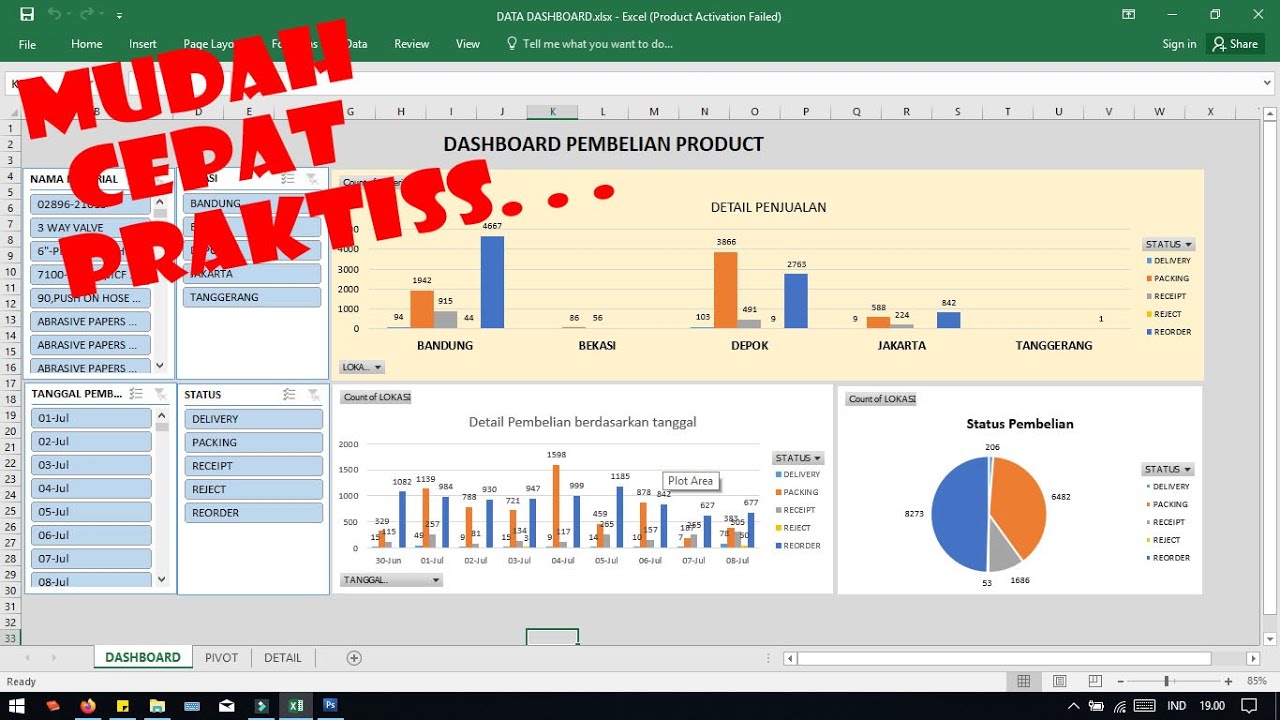Open Firefox from the taskbar

(88, 706)
